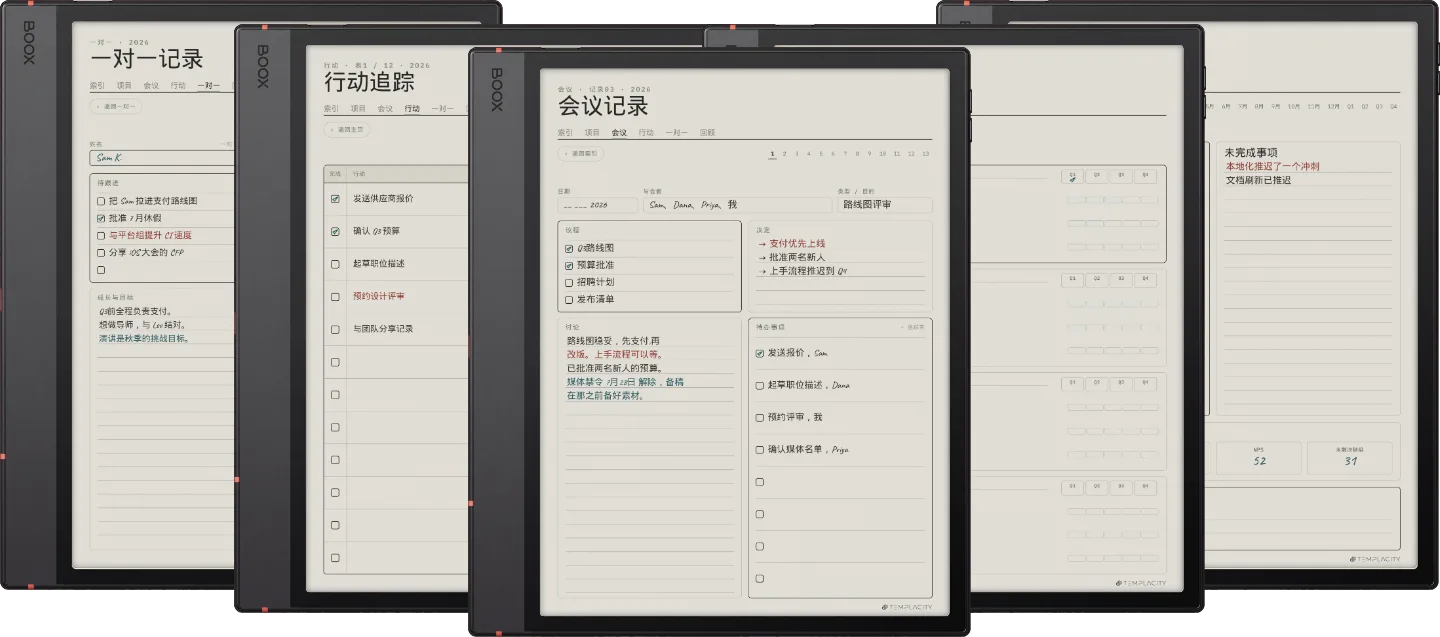Check the 预约设计评审 action row checkbox
The image size is (1440, 637).
click(x=335, y=296)
